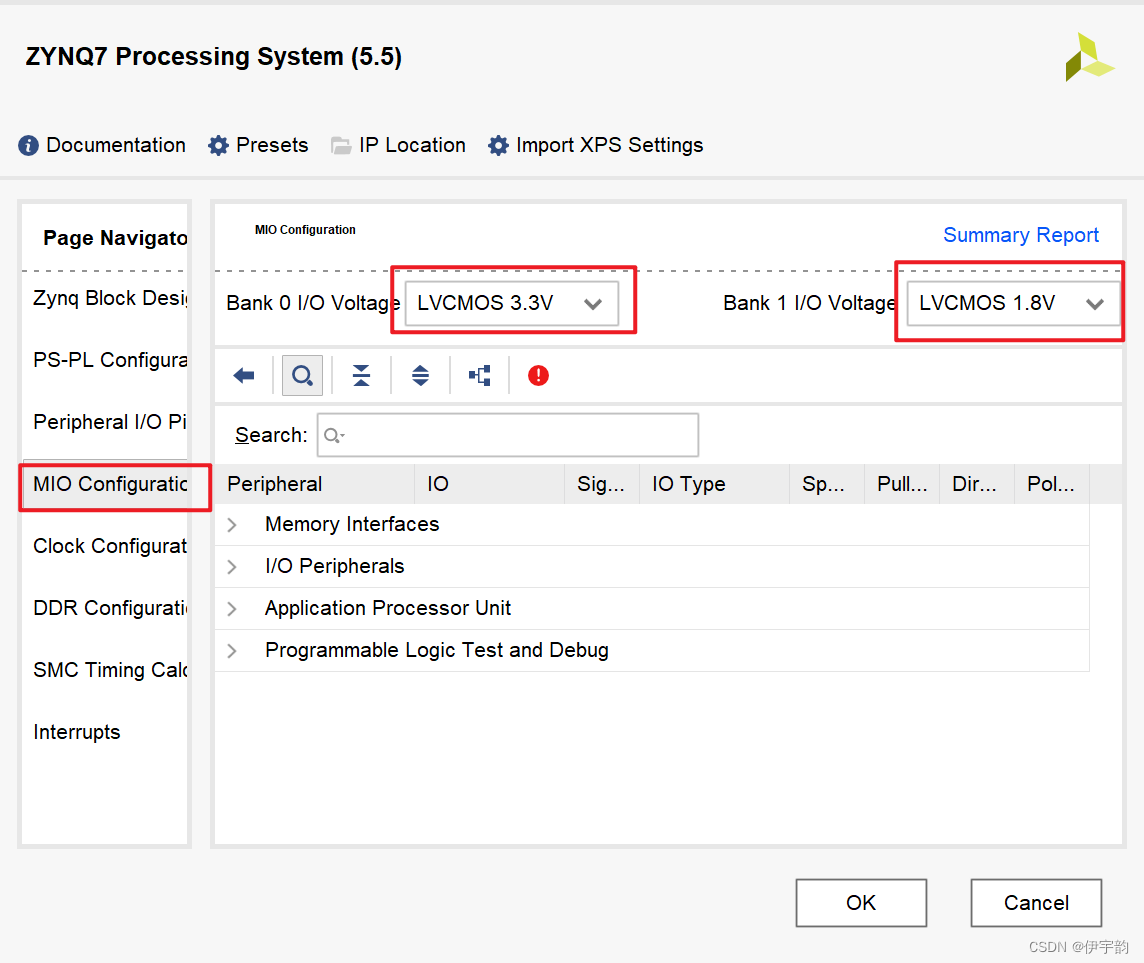Image resolution: width=1144 pixels, height=963 pixels.
Task: Click the OK button
Action: 861,903
